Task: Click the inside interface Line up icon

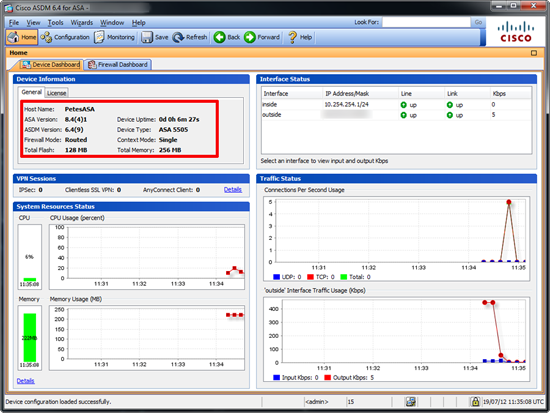Action: tap(403, 105)
